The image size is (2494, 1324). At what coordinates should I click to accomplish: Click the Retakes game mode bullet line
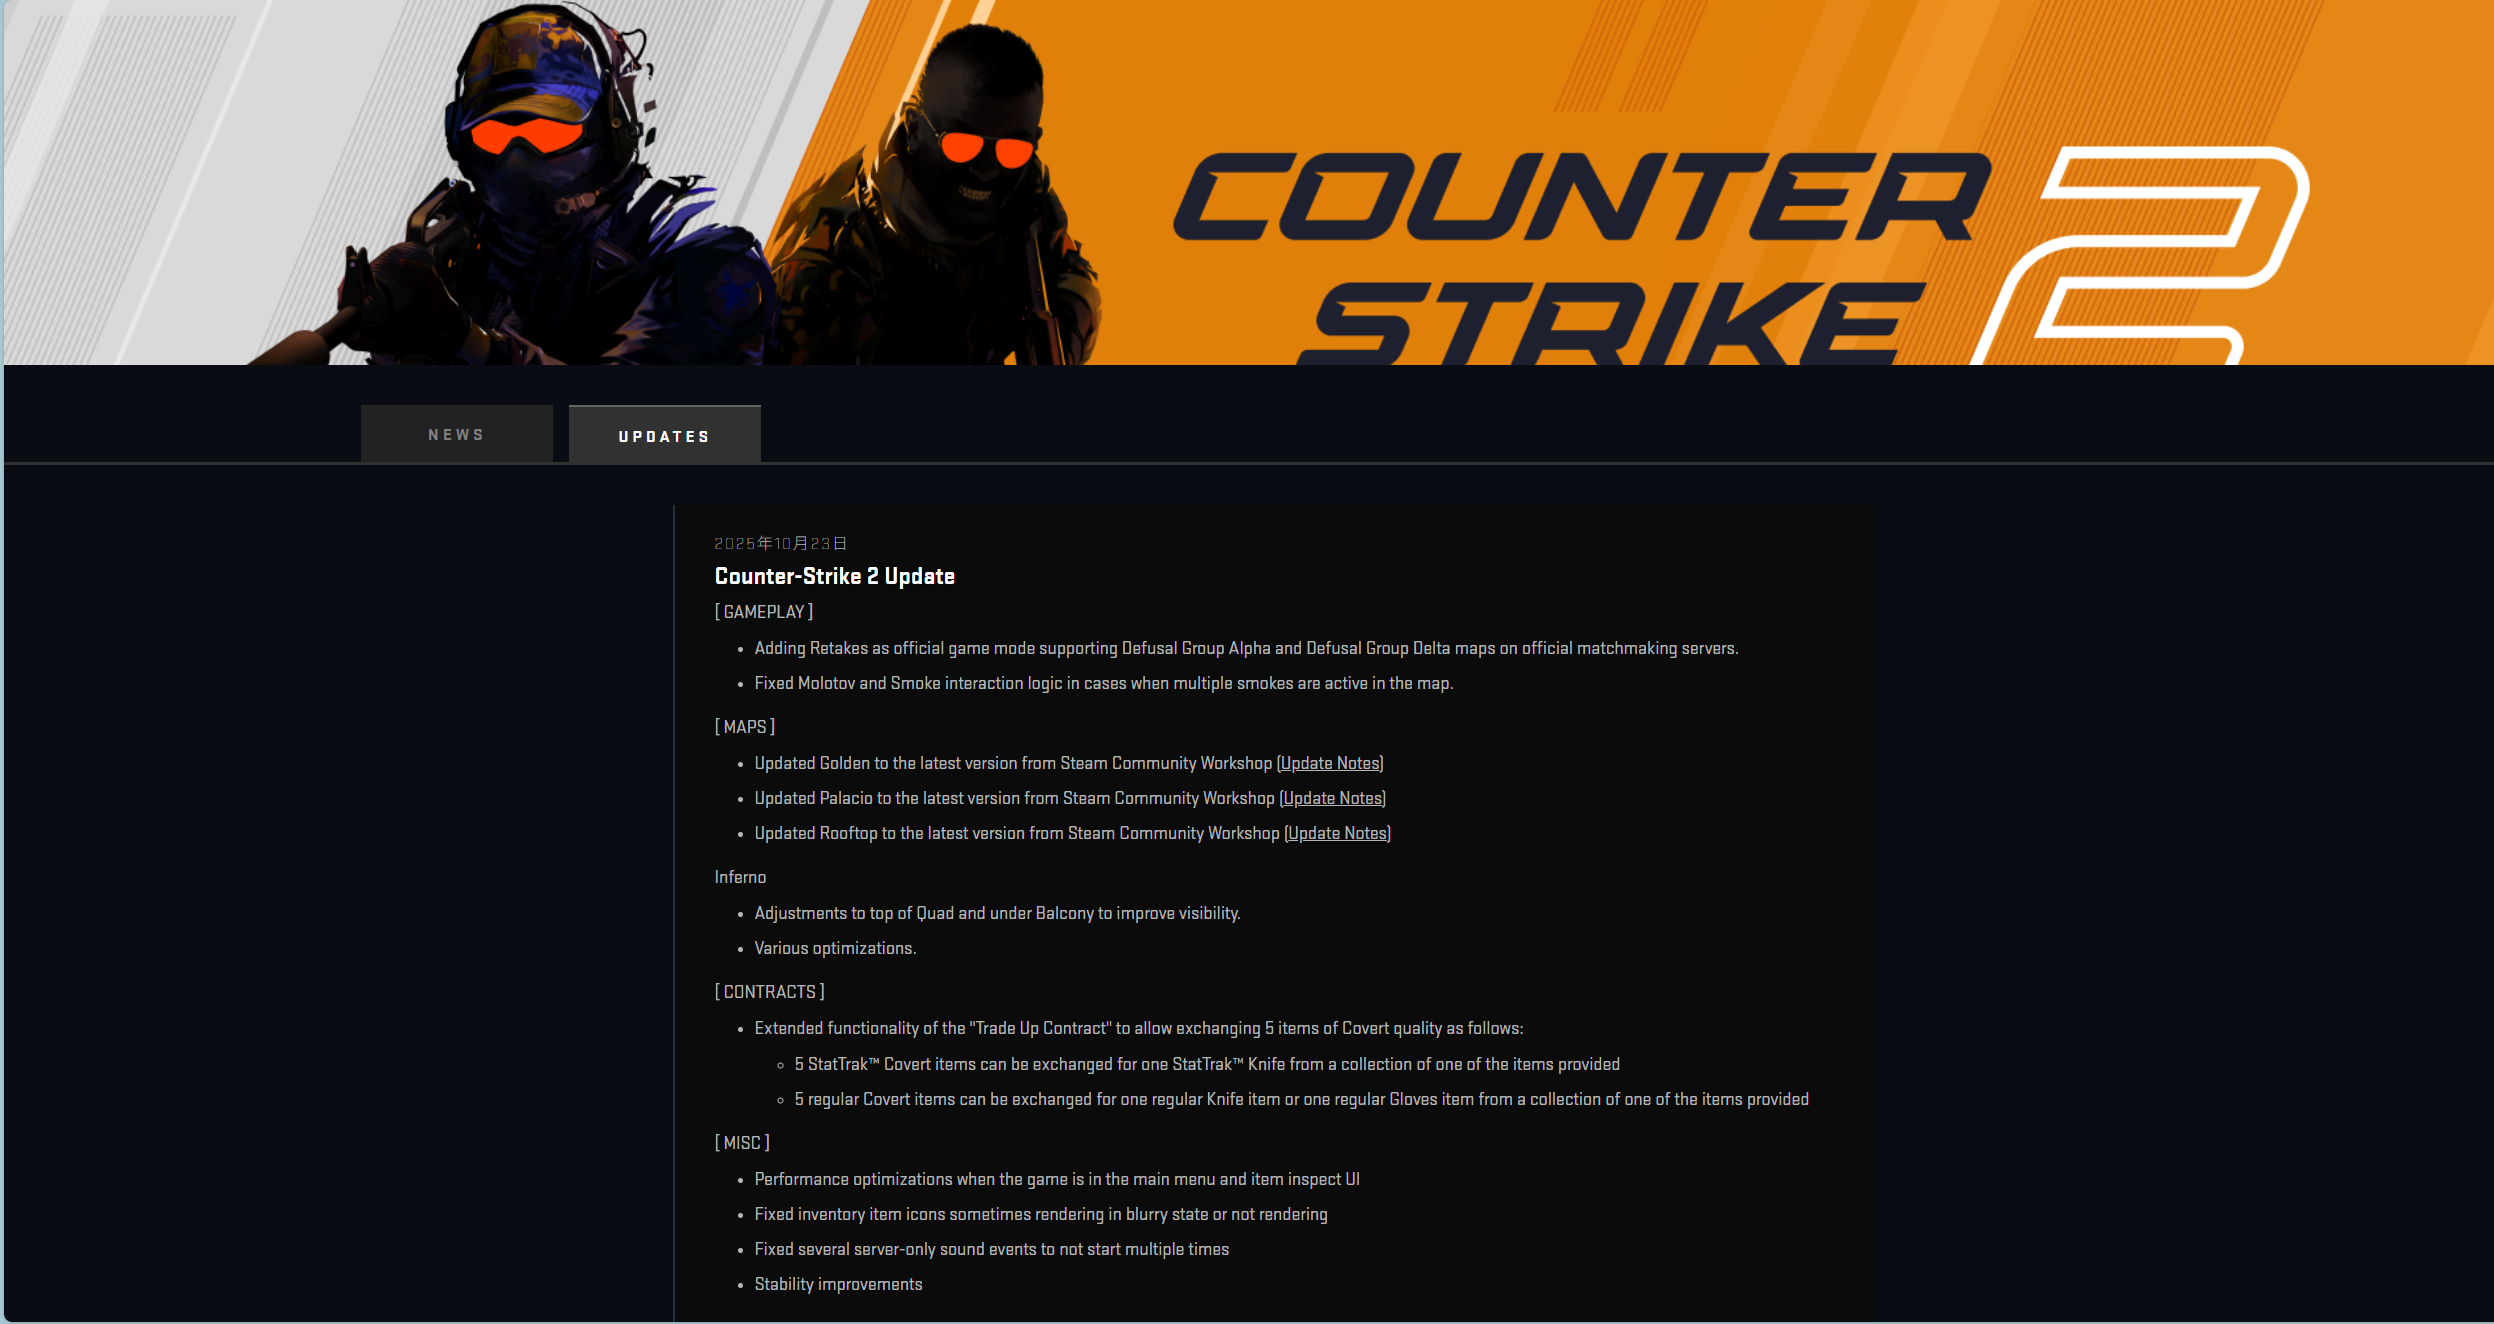[x=1246, y=648]
